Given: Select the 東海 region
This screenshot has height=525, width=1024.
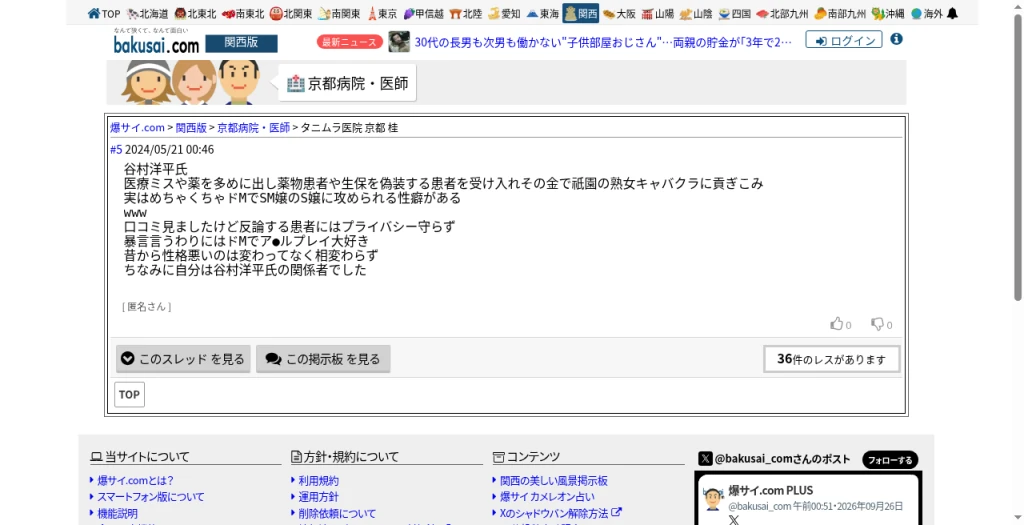Looking at the screenshot, I should pos(543,13).
